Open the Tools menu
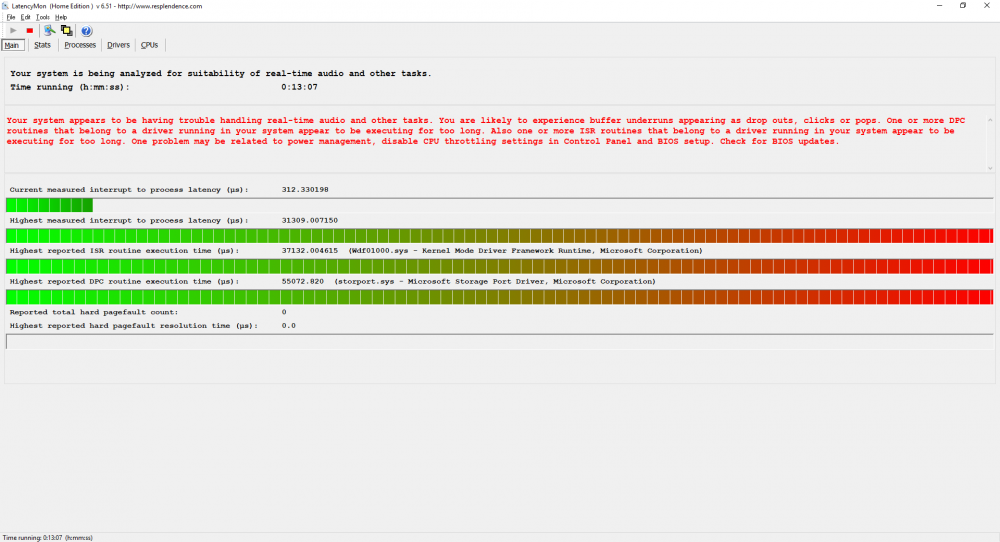The width and height of the screenshot is (1000, 542). 43,17
